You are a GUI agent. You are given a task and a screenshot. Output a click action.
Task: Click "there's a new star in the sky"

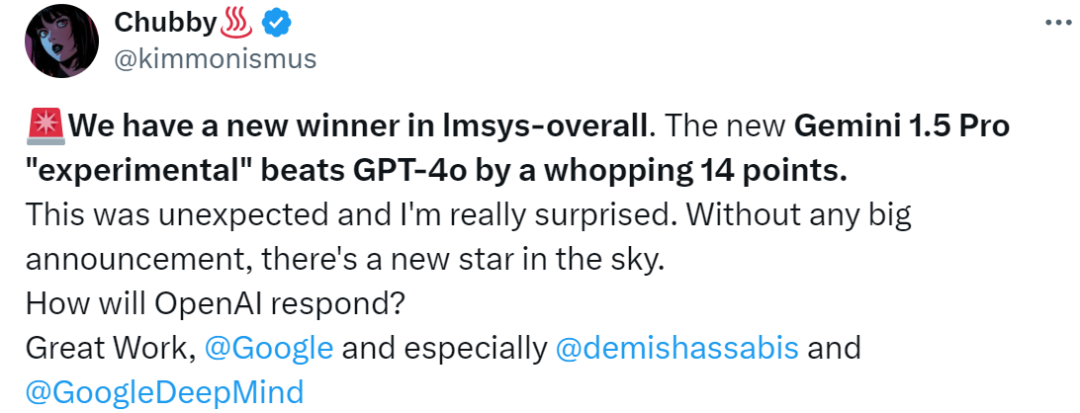tap(463, 258)
